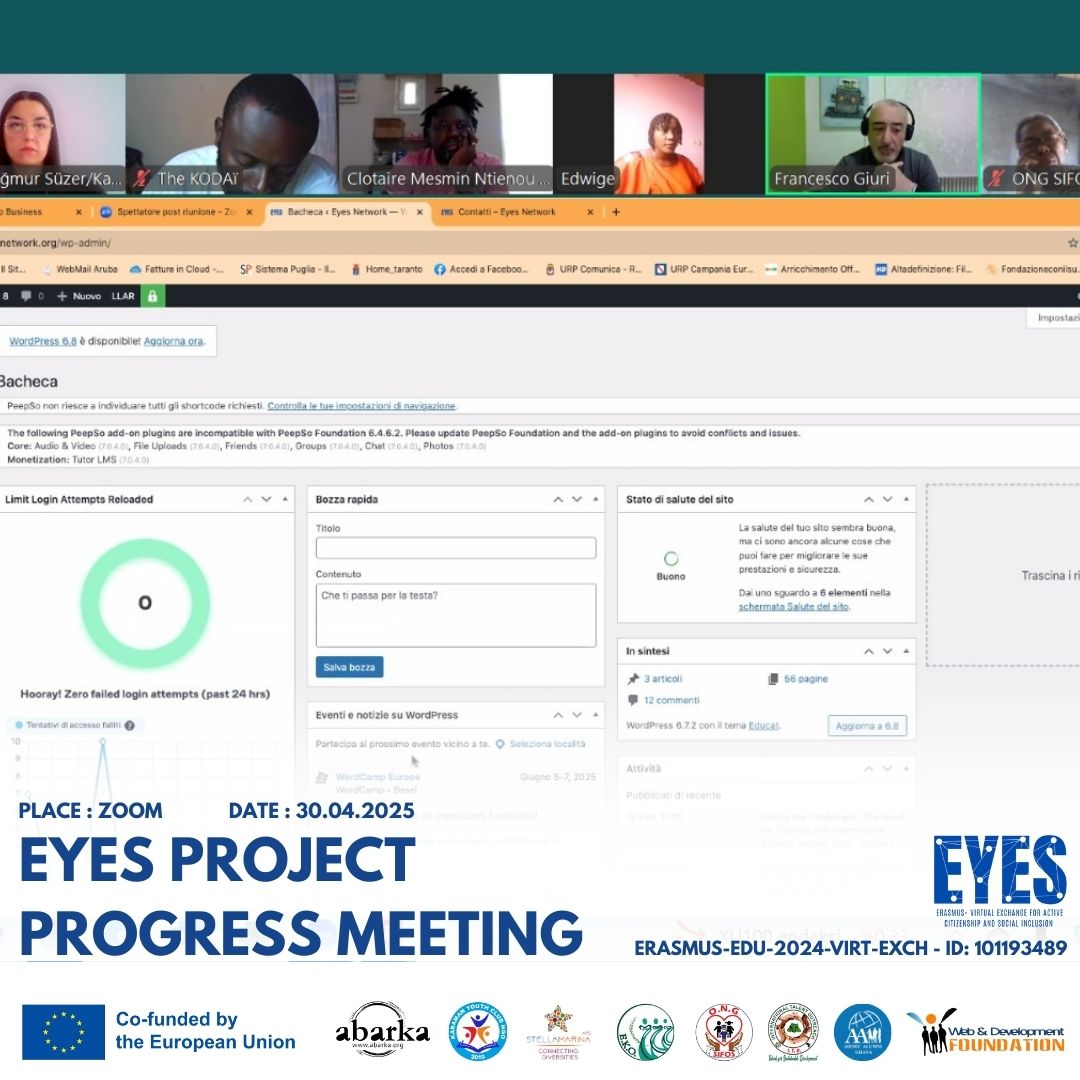Select Clotaire Mesmin Ntienou's video tile
The height and width of the screenshot is (1080, 1080).
tap(446, 134)
